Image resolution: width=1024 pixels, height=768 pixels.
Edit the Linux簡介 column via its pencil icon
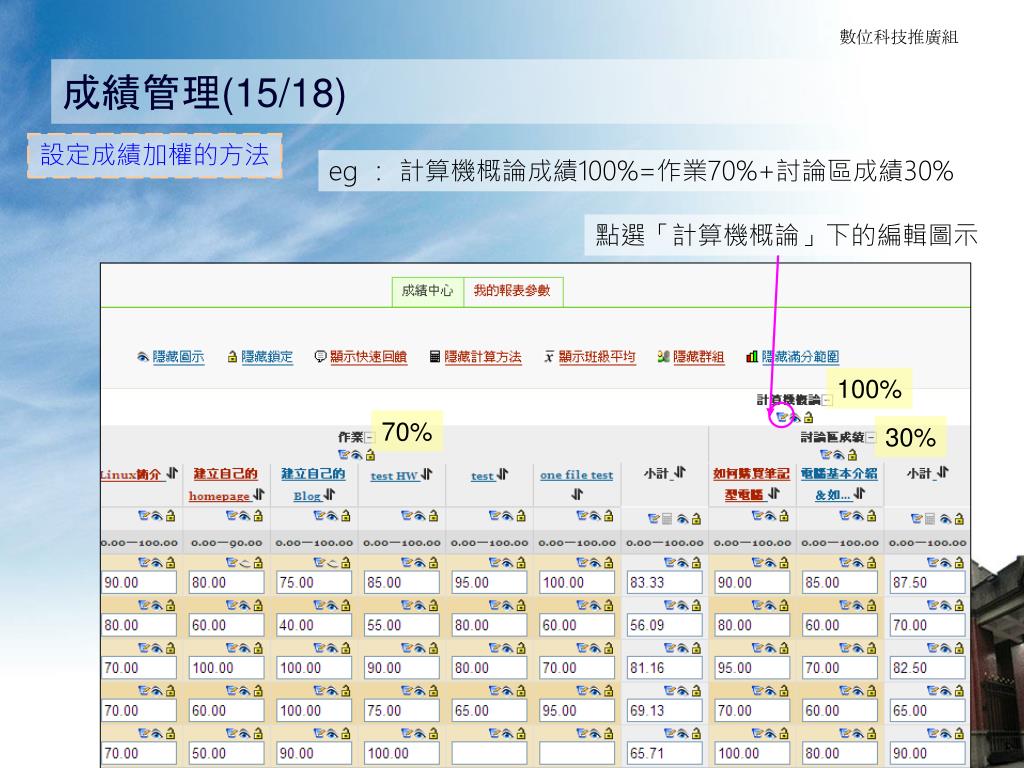[144, 516]
